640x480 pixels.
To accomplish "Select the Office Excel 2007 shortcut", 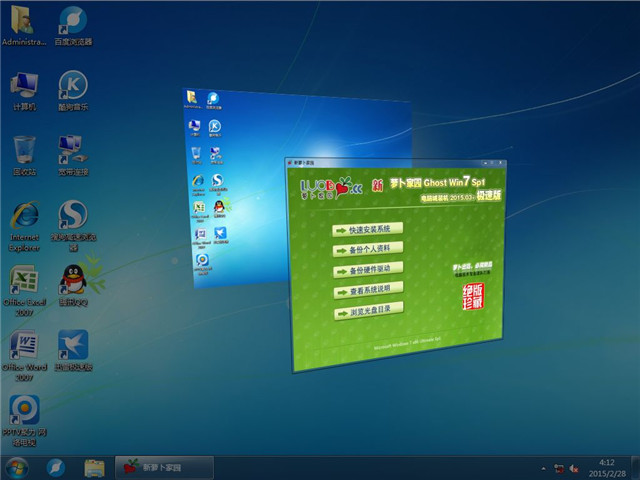I will click(x=24, y=291).
